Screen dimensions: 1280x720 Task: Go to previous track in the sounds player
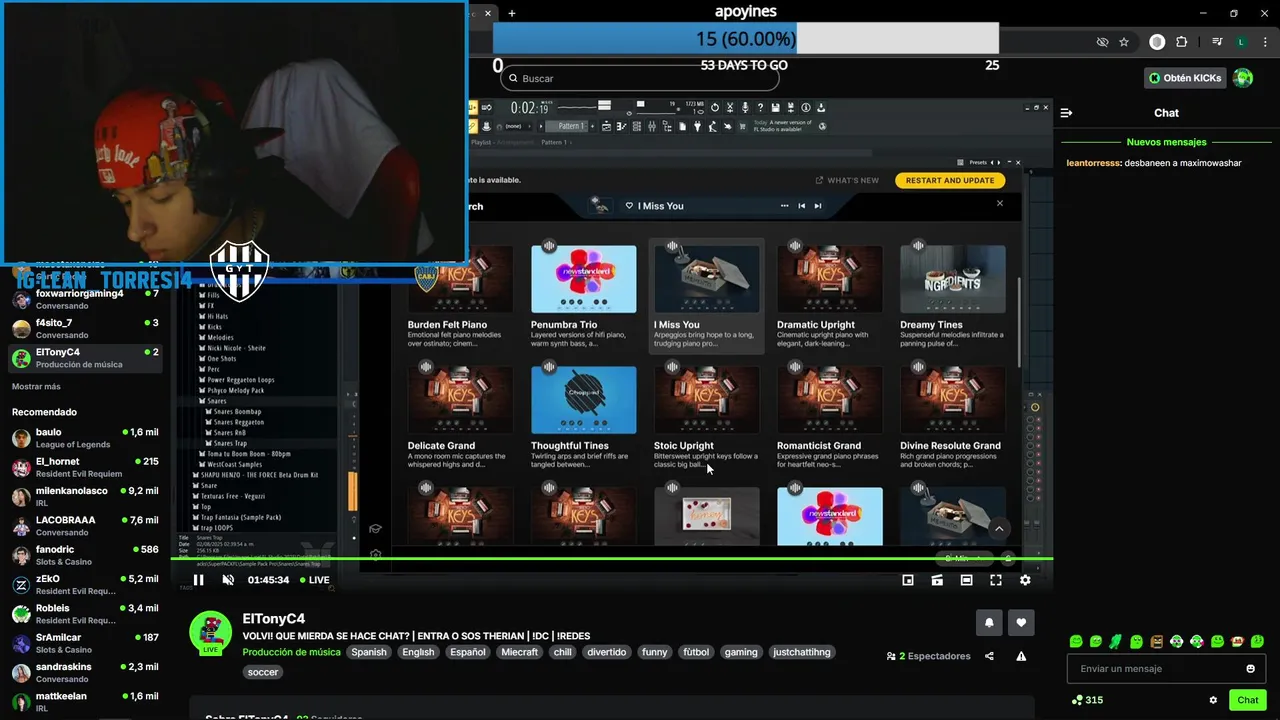tap(801, 206)
